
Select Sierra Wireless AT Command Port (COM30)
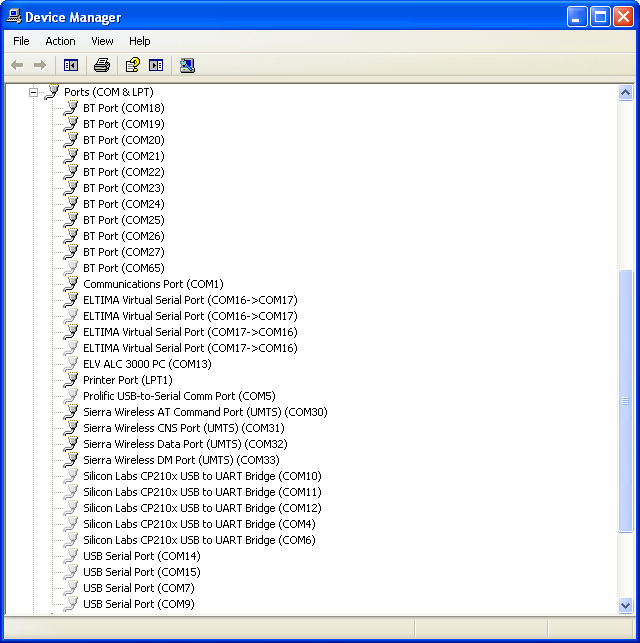click(x=205, y=412)
